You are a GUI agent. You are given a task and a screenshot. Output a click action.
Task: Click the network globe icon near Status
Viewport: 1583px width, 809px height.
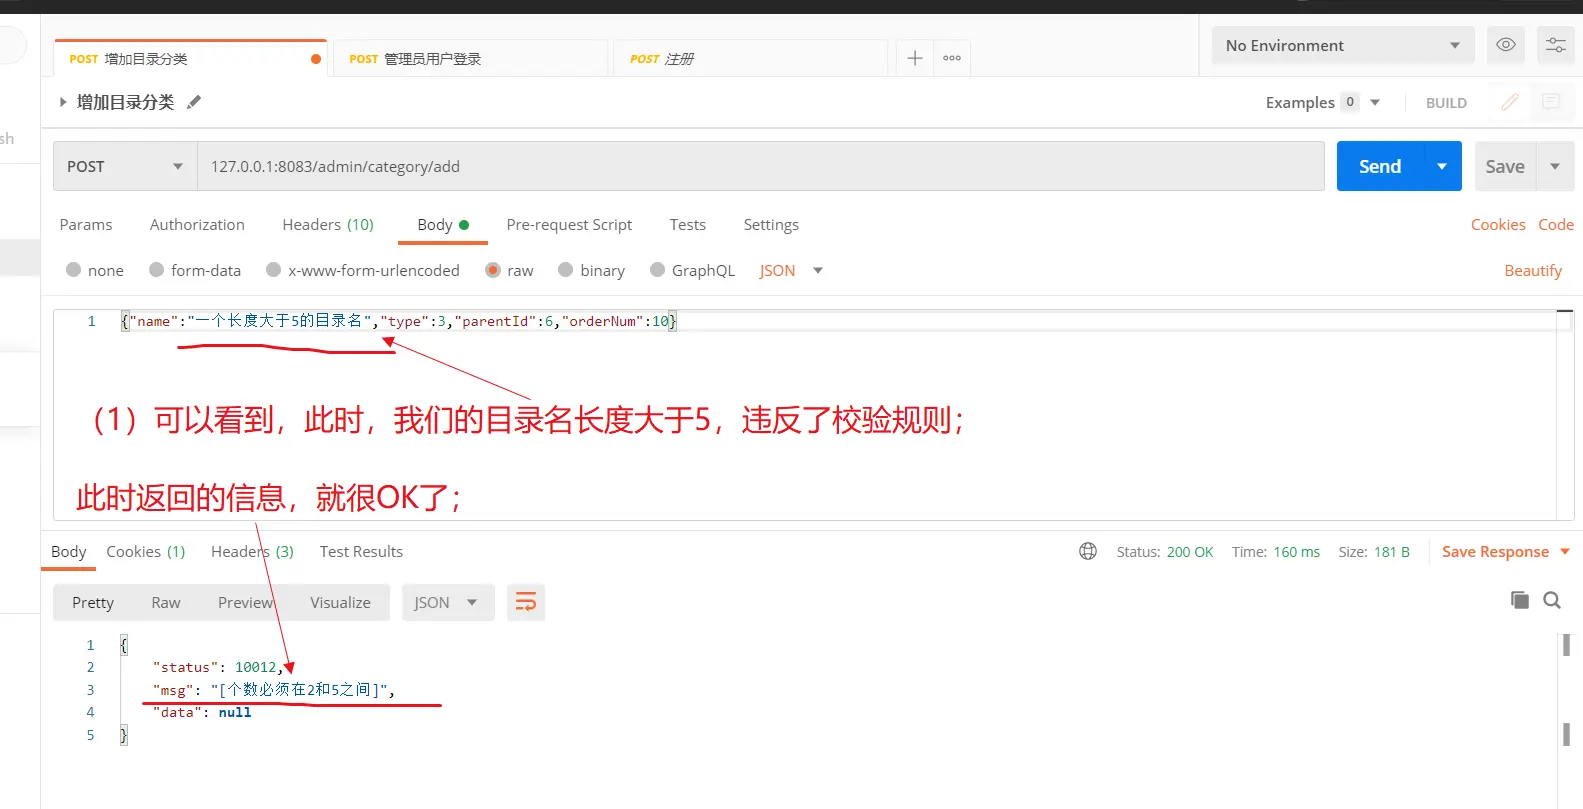[1088, 551]
